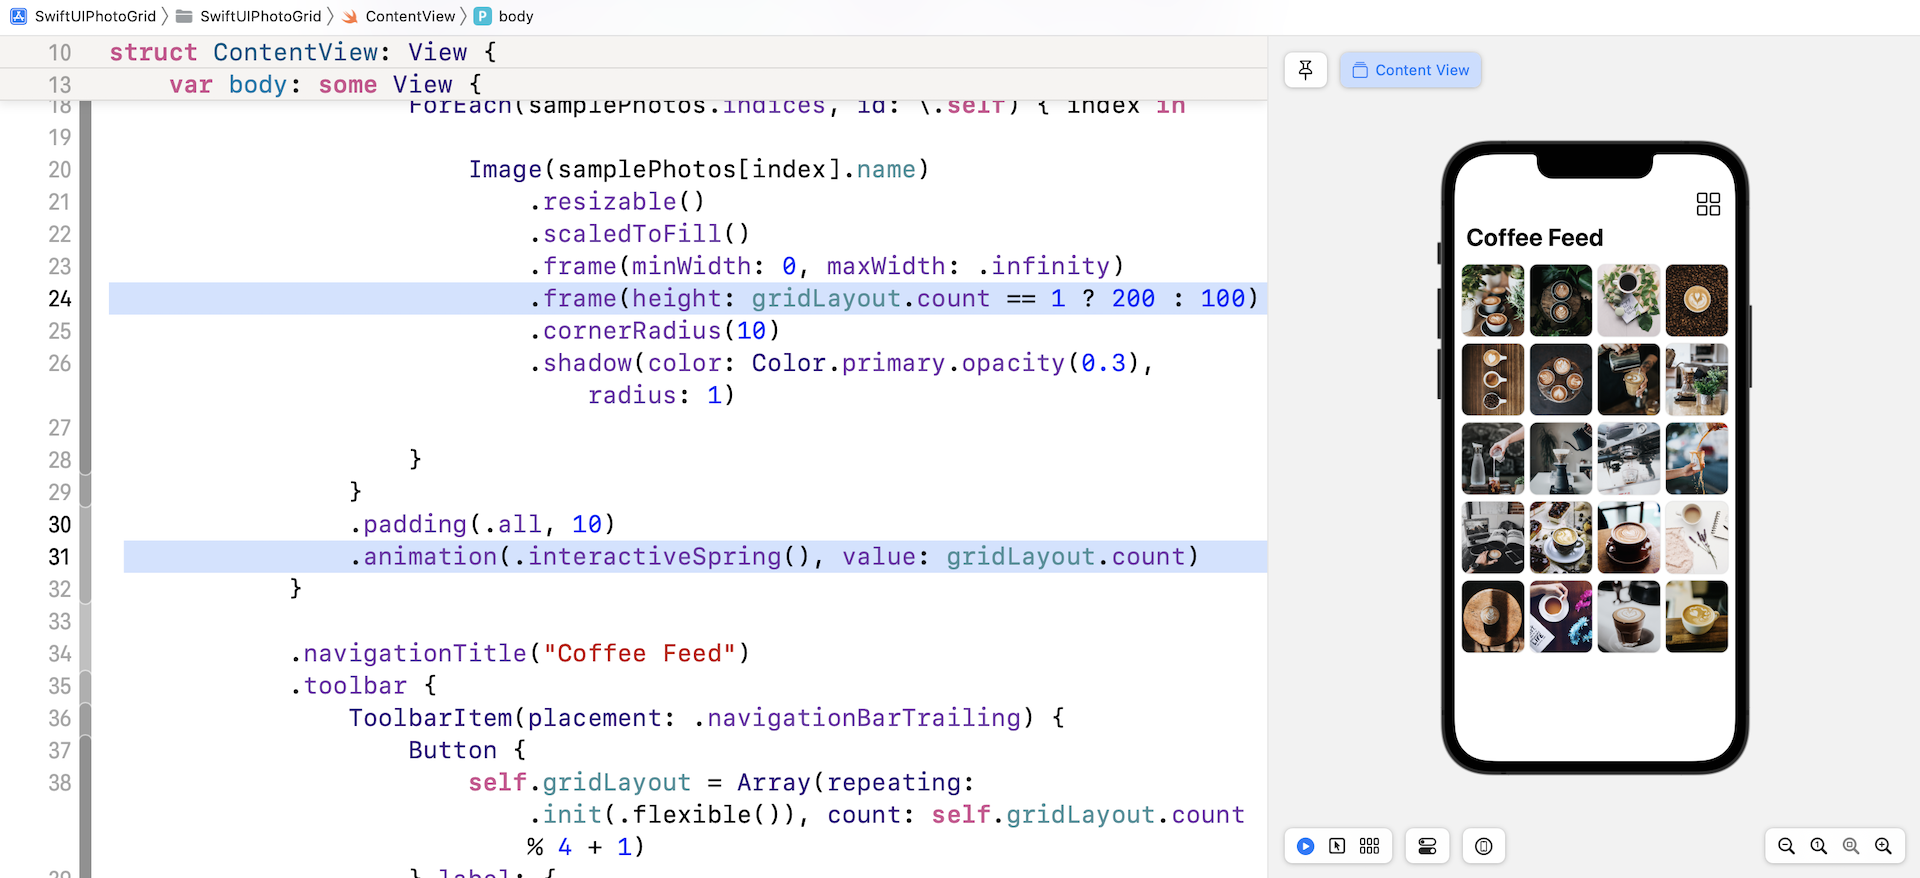Click line number 34 in gutter
Screen dimensions: 1920x878
coord(60,654)
